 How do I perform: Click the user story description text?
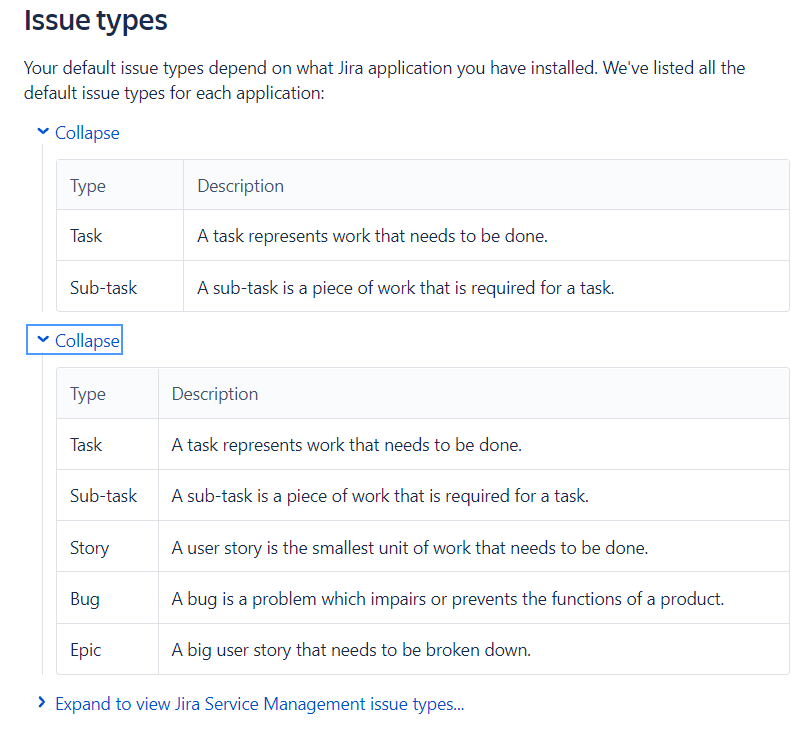(410, 548)
